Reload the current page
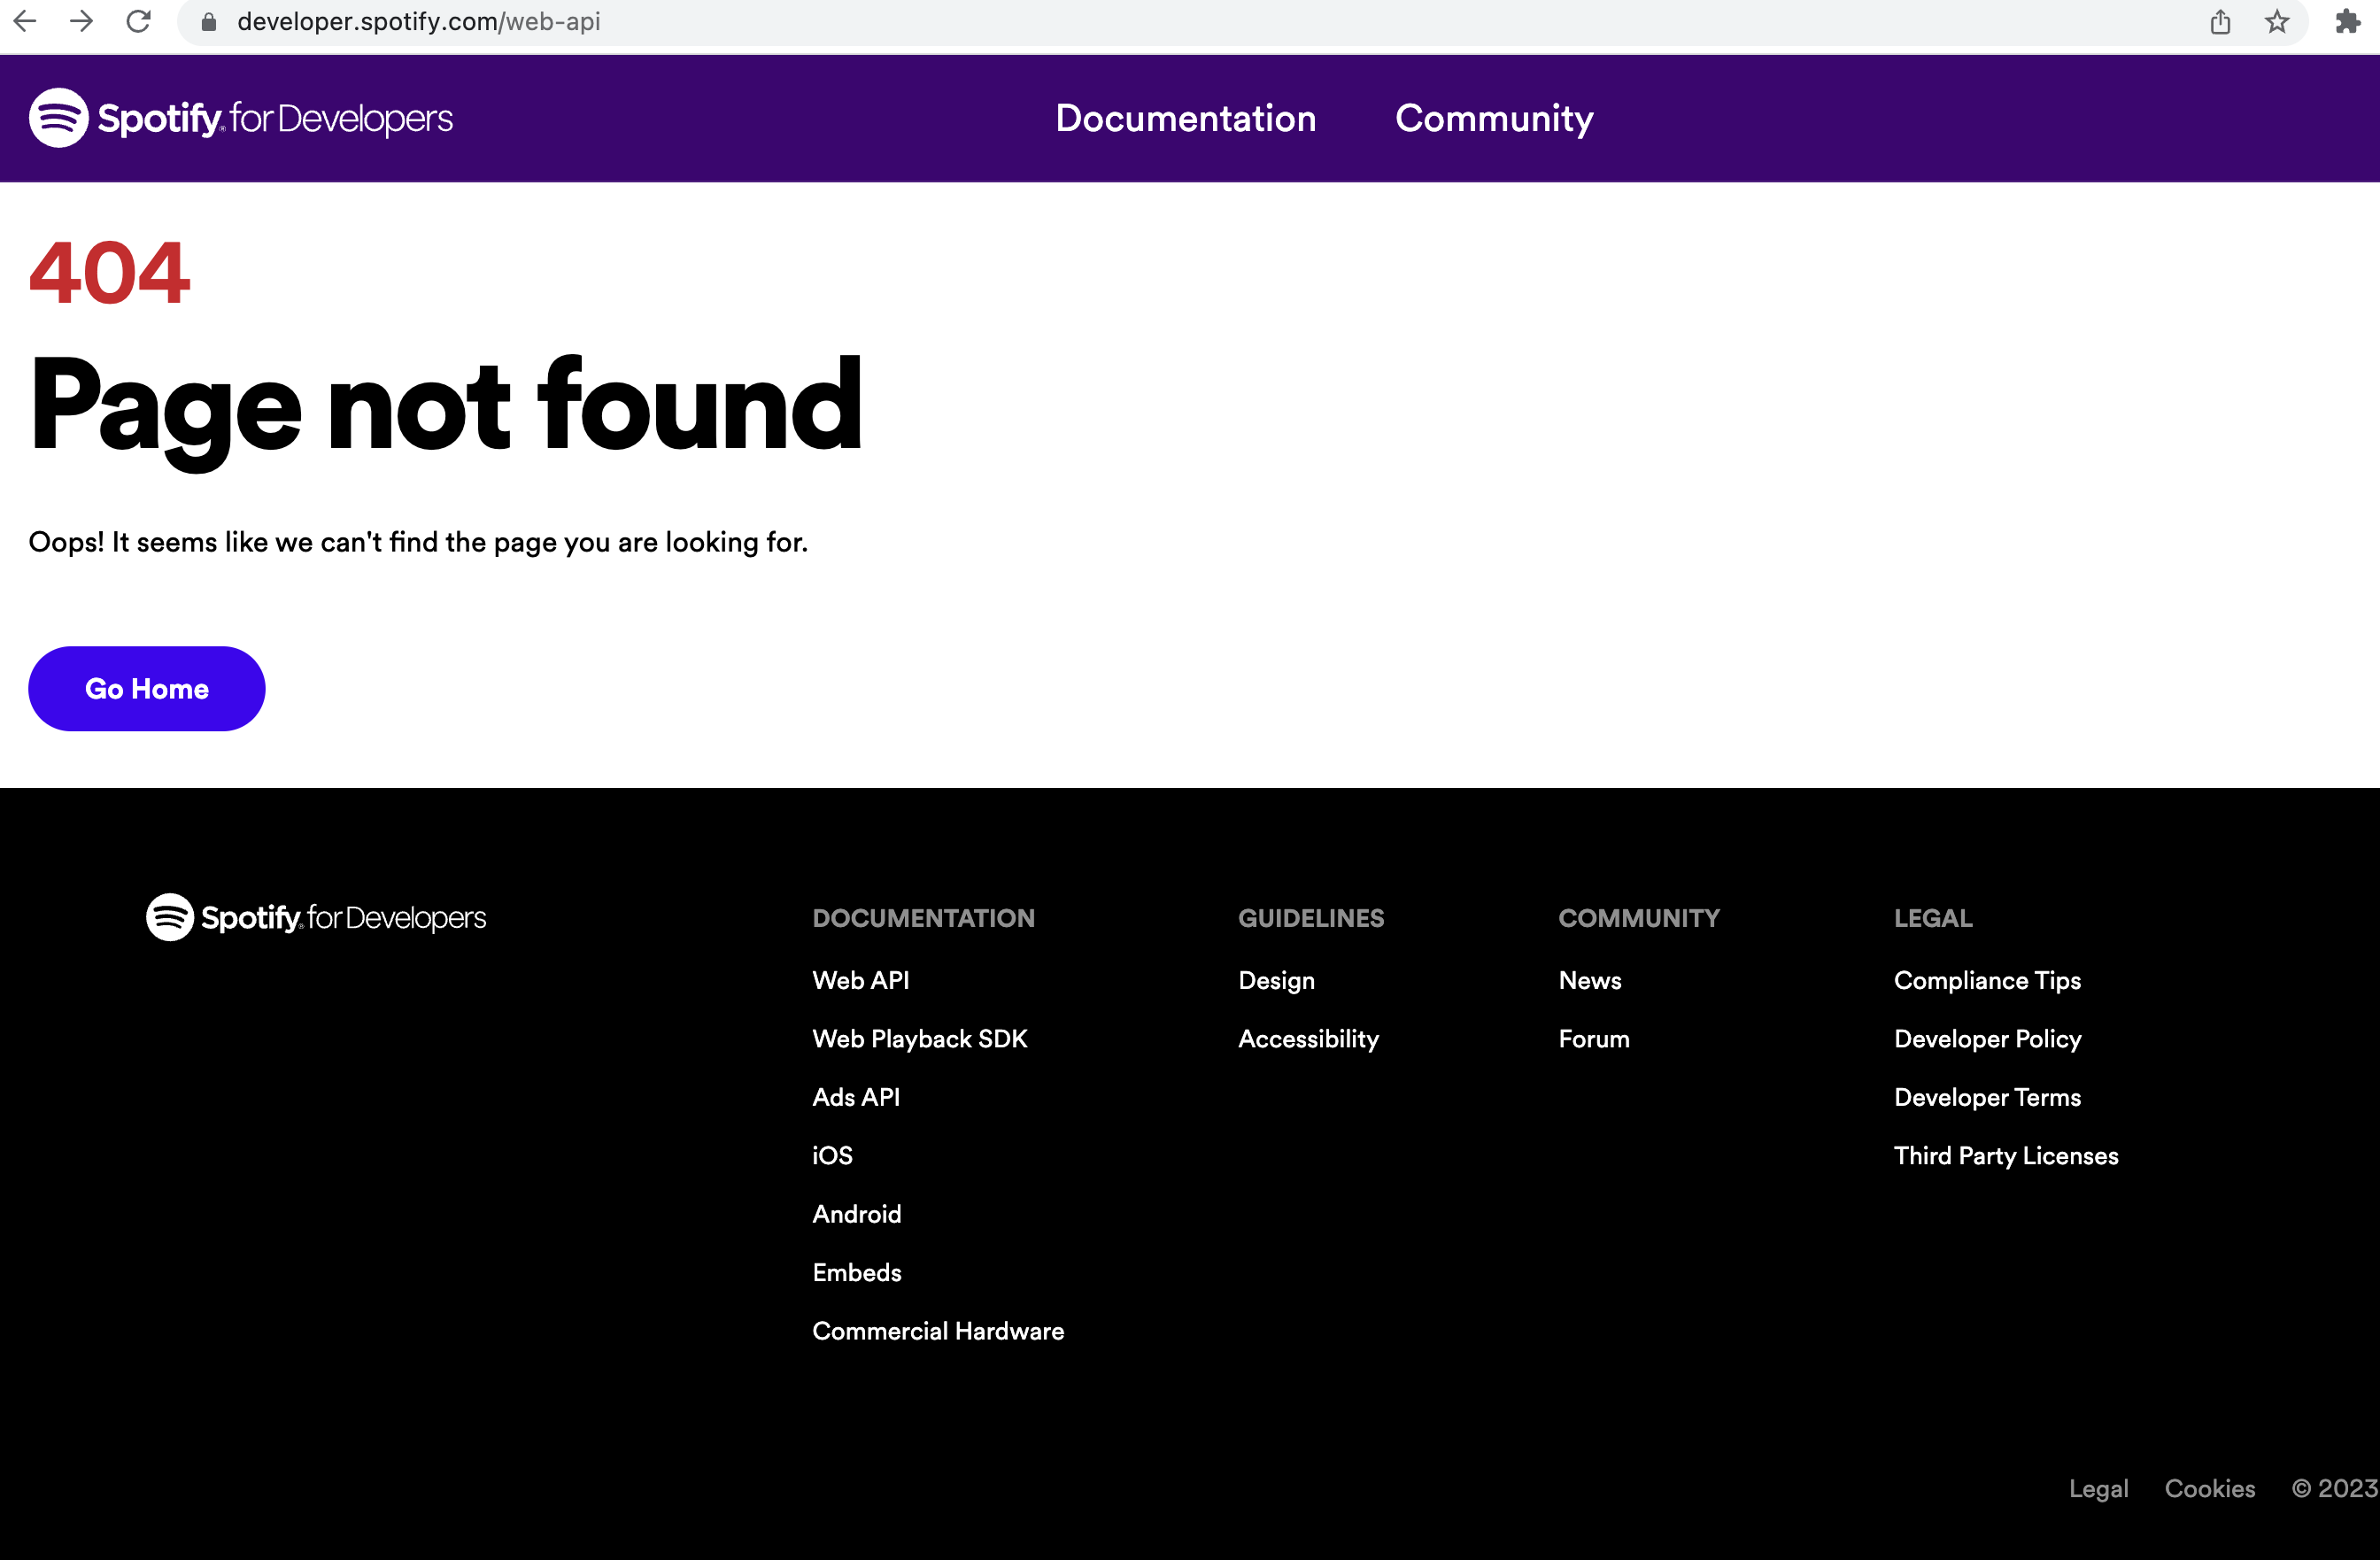The width and height of the screenshot is (2380, 1560). click(x=138, y=21)
